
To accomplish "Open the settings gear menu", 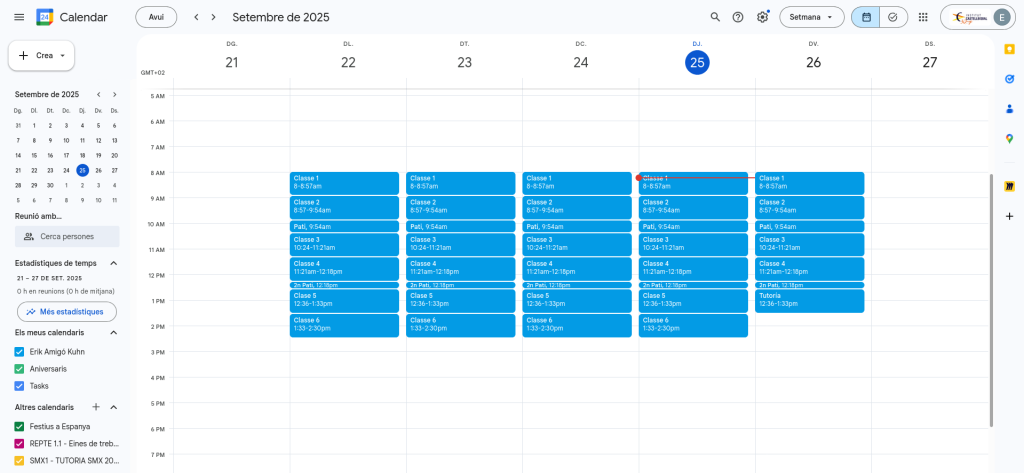I will click(x=763, y=17).
